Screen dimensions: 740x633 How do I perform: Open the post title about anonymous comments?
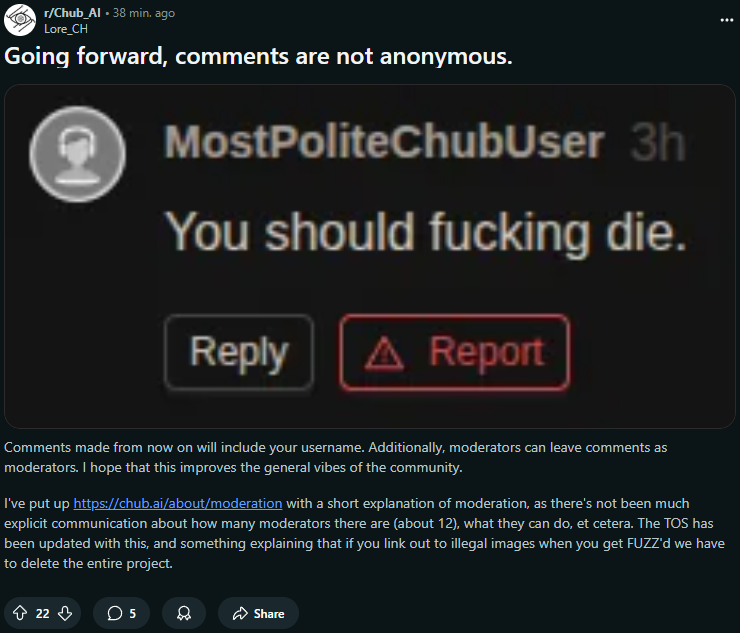tap(258, 56)
